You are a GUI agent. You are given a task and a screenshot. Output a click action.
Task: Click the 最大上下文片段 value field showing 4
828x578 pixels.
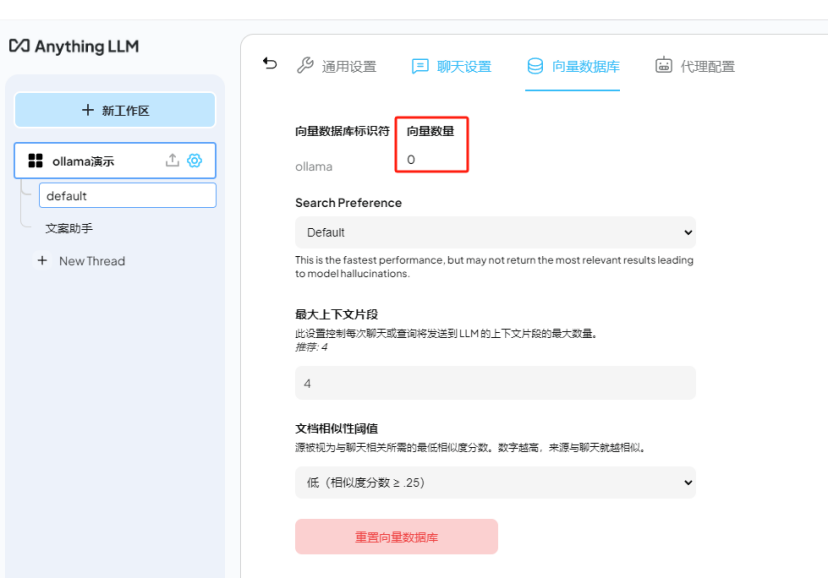495,383
